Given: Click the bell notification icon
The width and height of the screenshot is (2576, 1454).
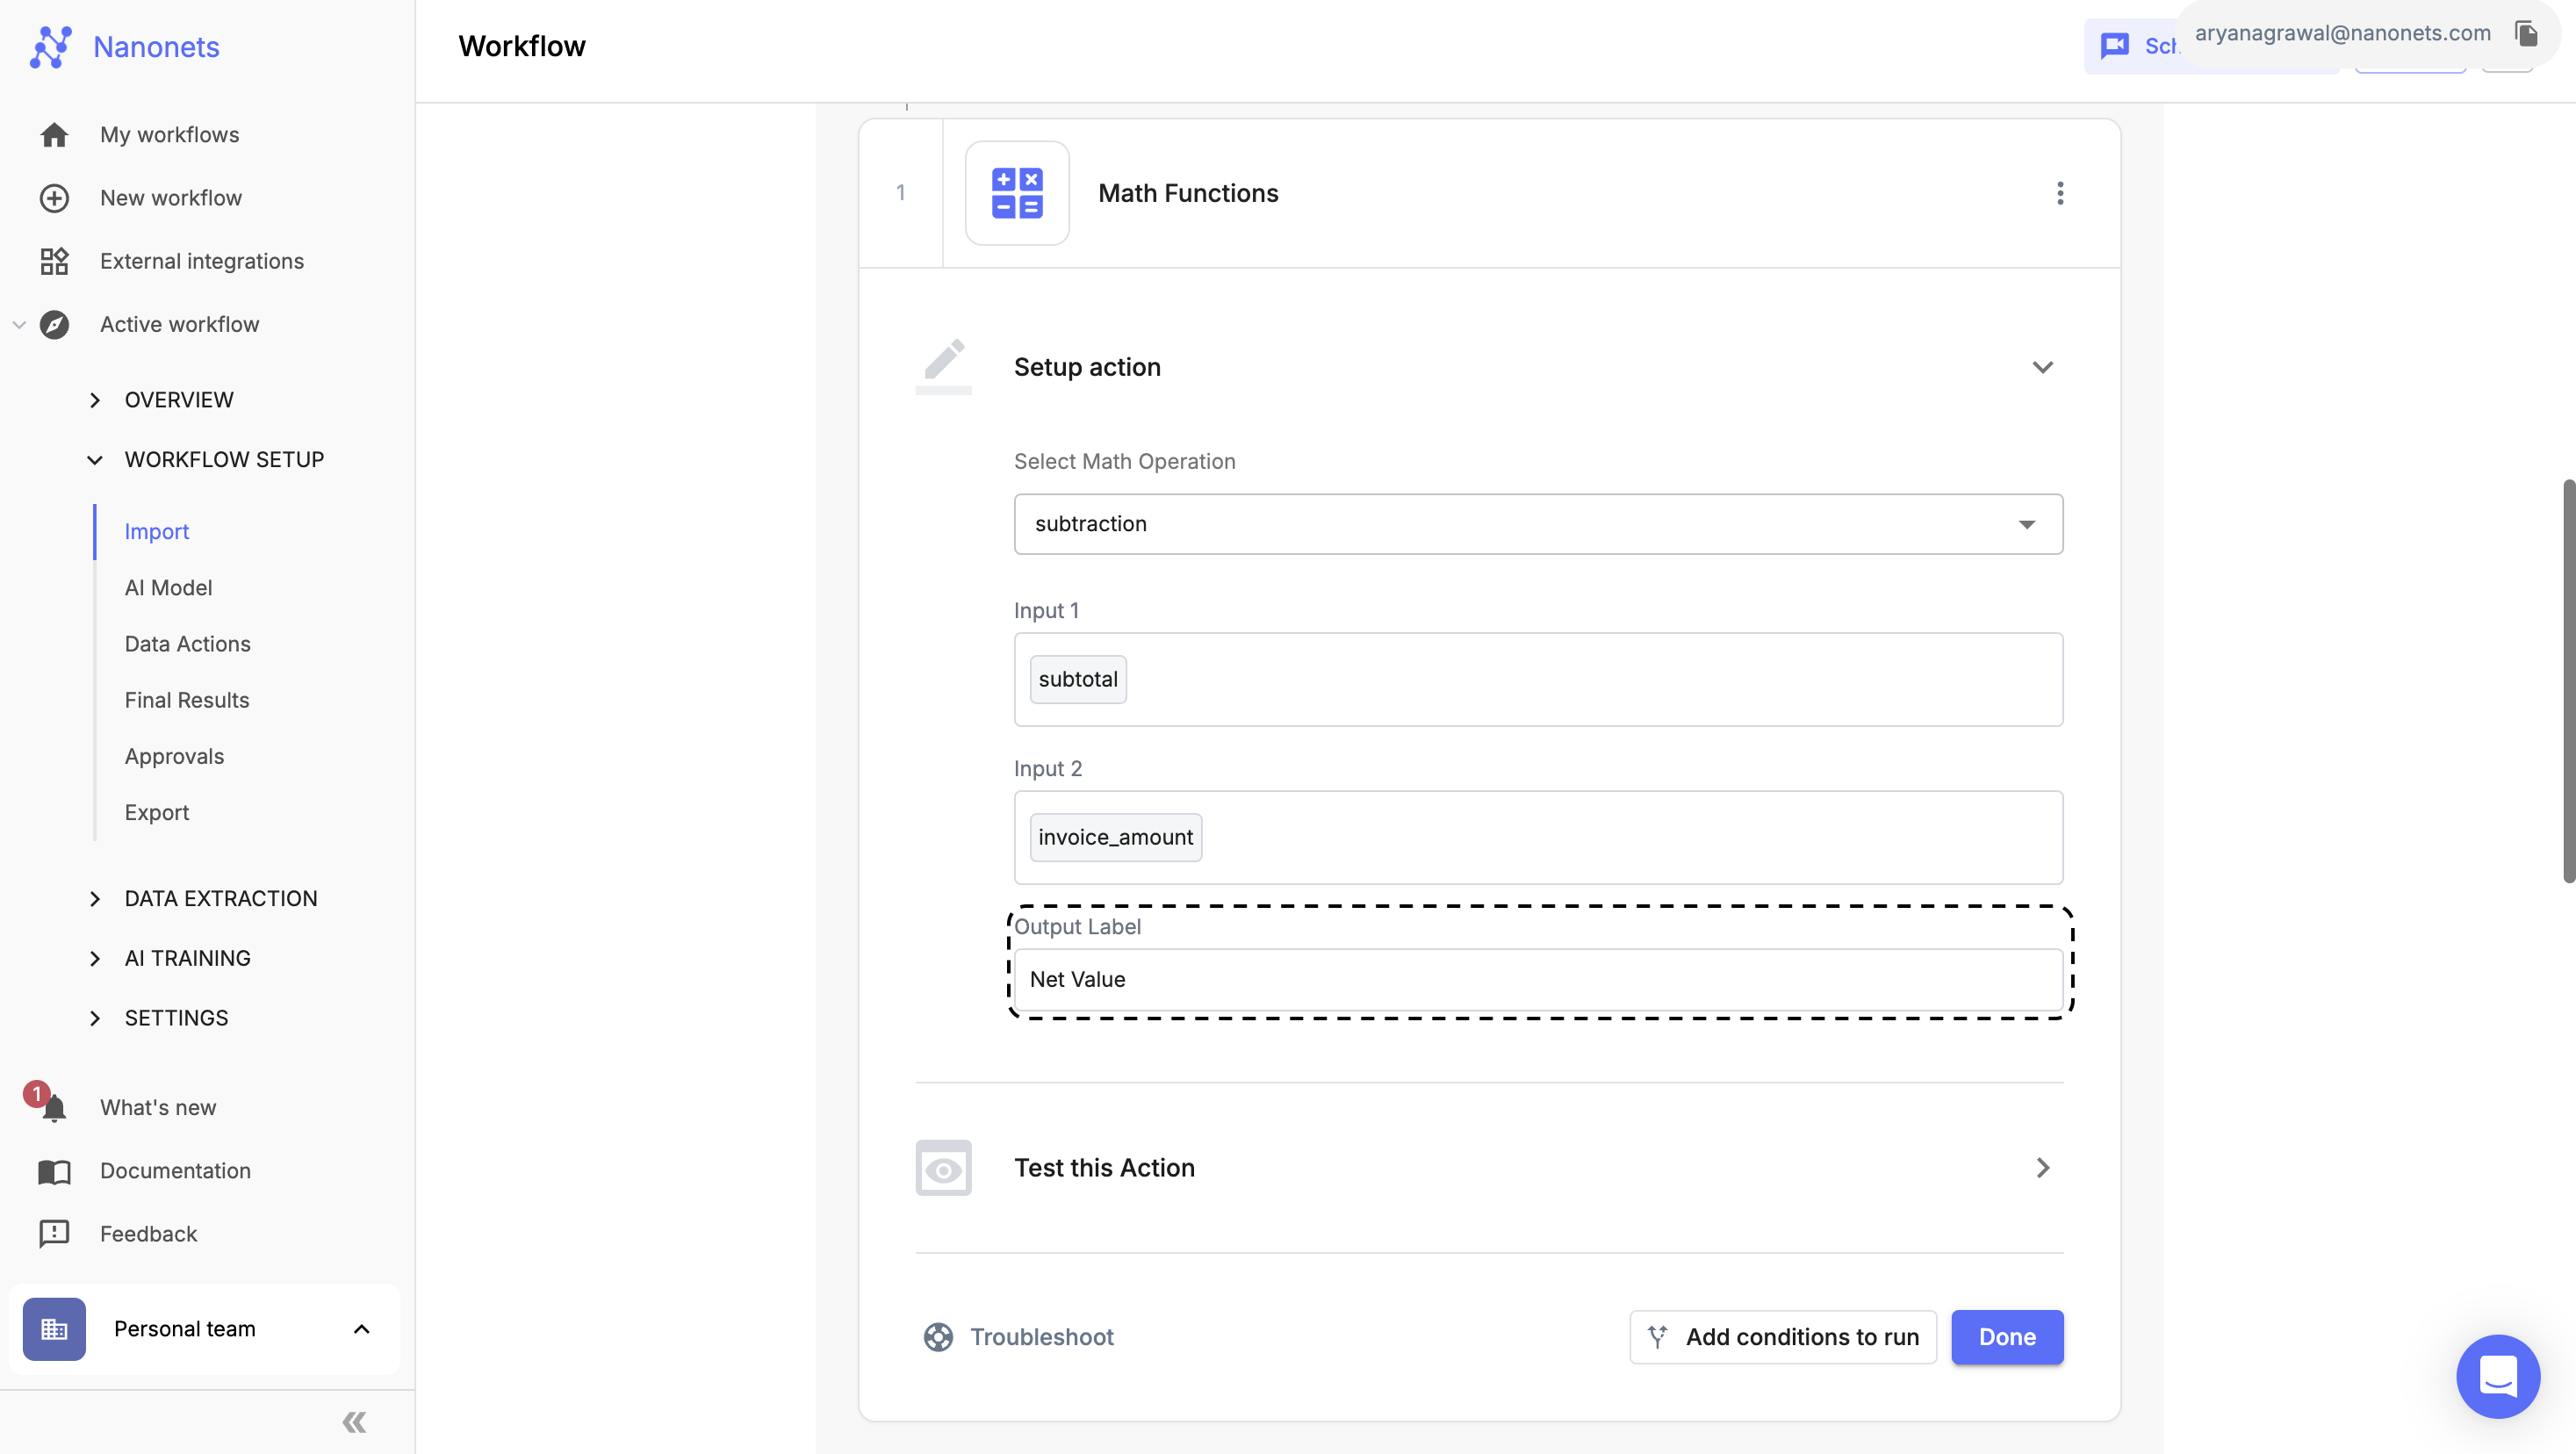Looking at the screenshot, I should tap(51, 1107).
